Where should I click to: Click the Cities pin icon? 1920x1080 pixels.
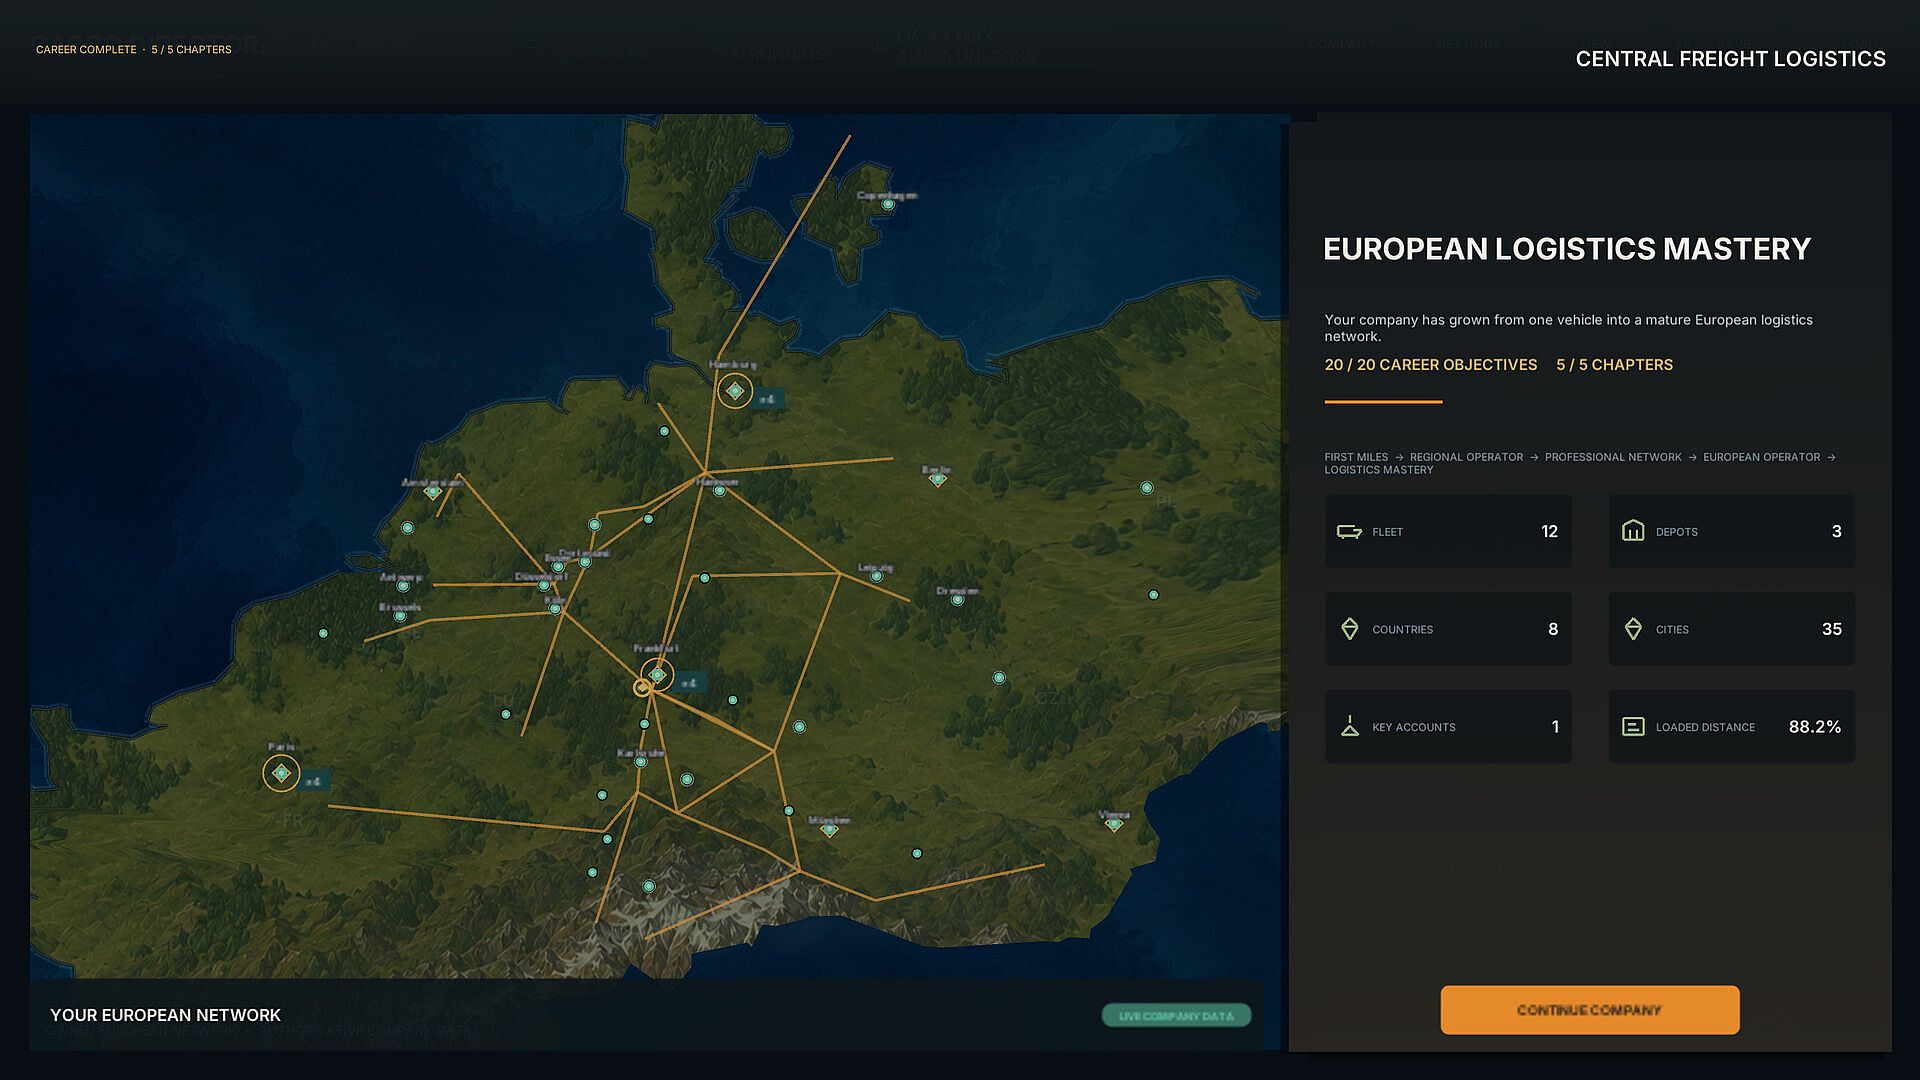(1633, 629)
